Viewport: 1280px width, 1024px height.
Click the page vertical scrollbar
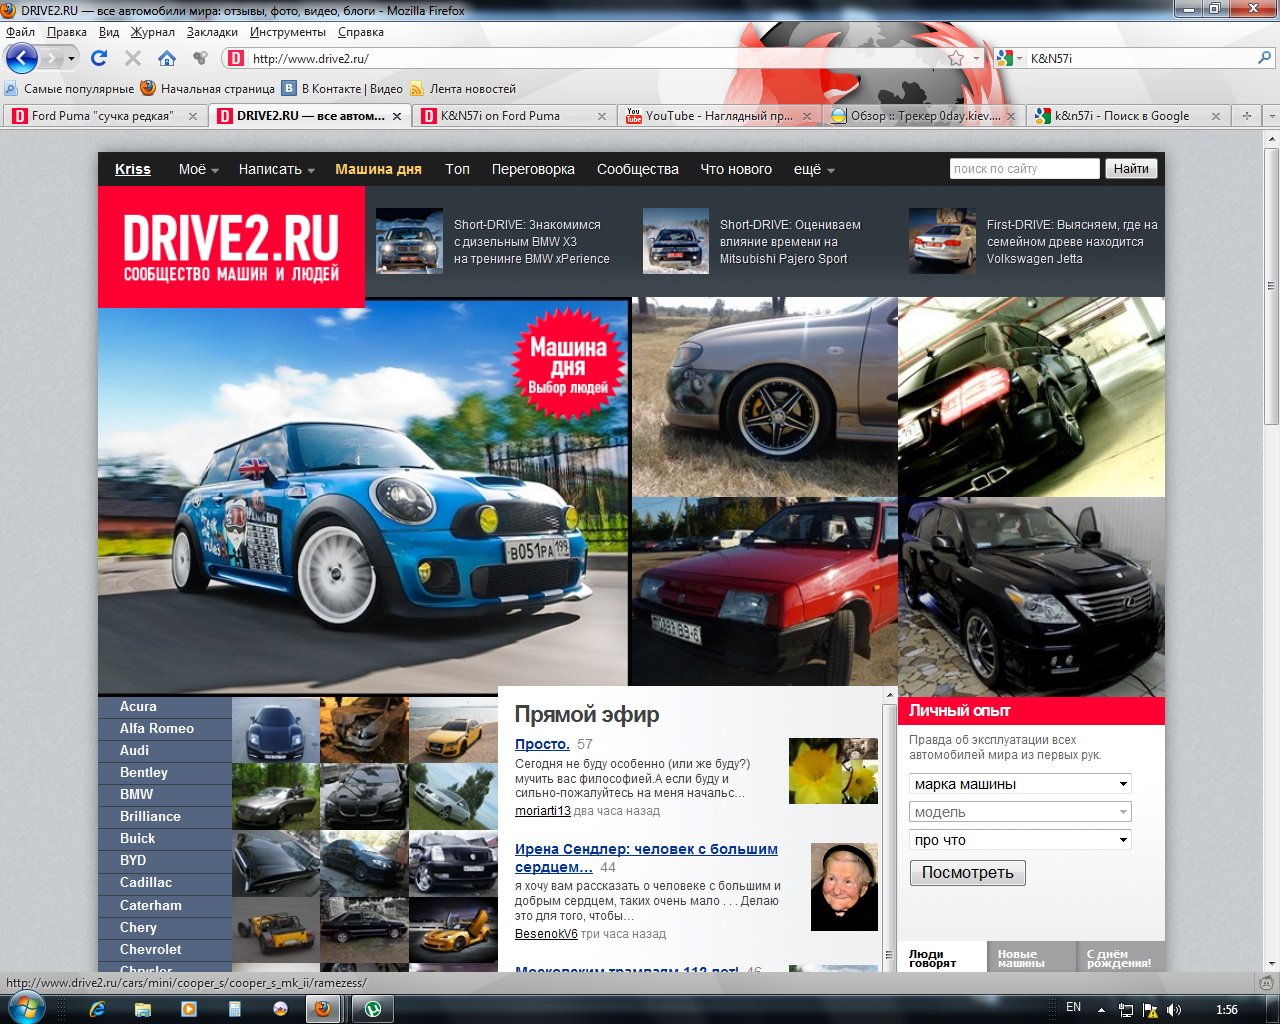click(x=1271, y=288)
